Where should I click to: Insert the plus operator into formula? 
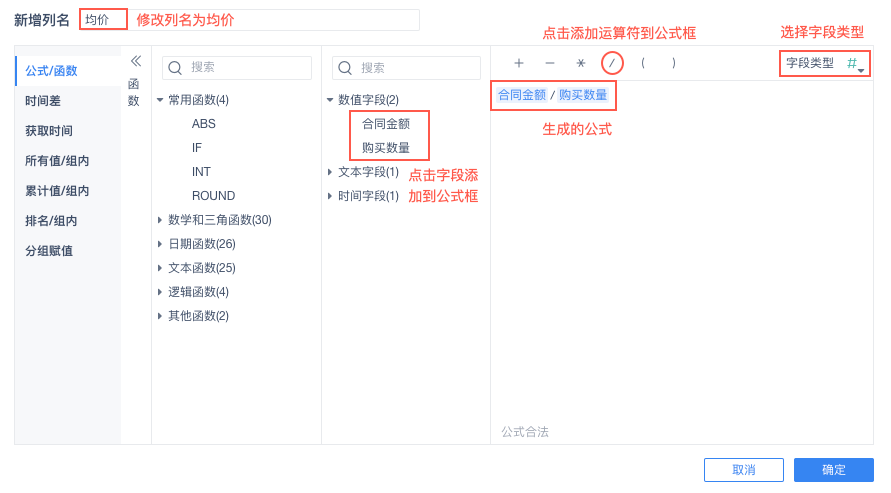click(519, 63)
